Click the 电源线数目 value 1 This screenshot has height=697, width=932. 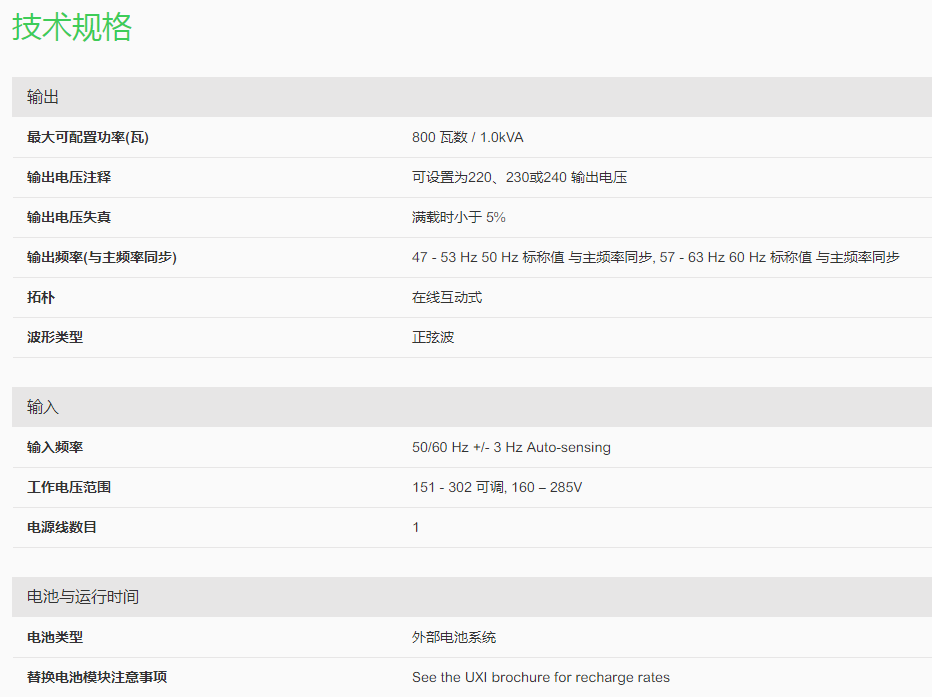(416, 527)
